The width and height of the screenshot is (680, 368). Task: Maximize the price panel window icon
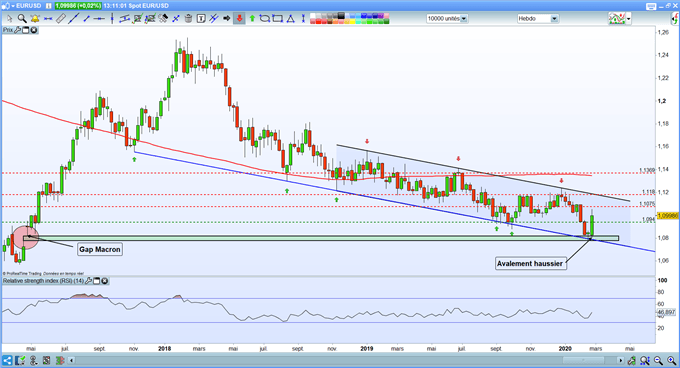pyautogui.click(x=25, y=30)
